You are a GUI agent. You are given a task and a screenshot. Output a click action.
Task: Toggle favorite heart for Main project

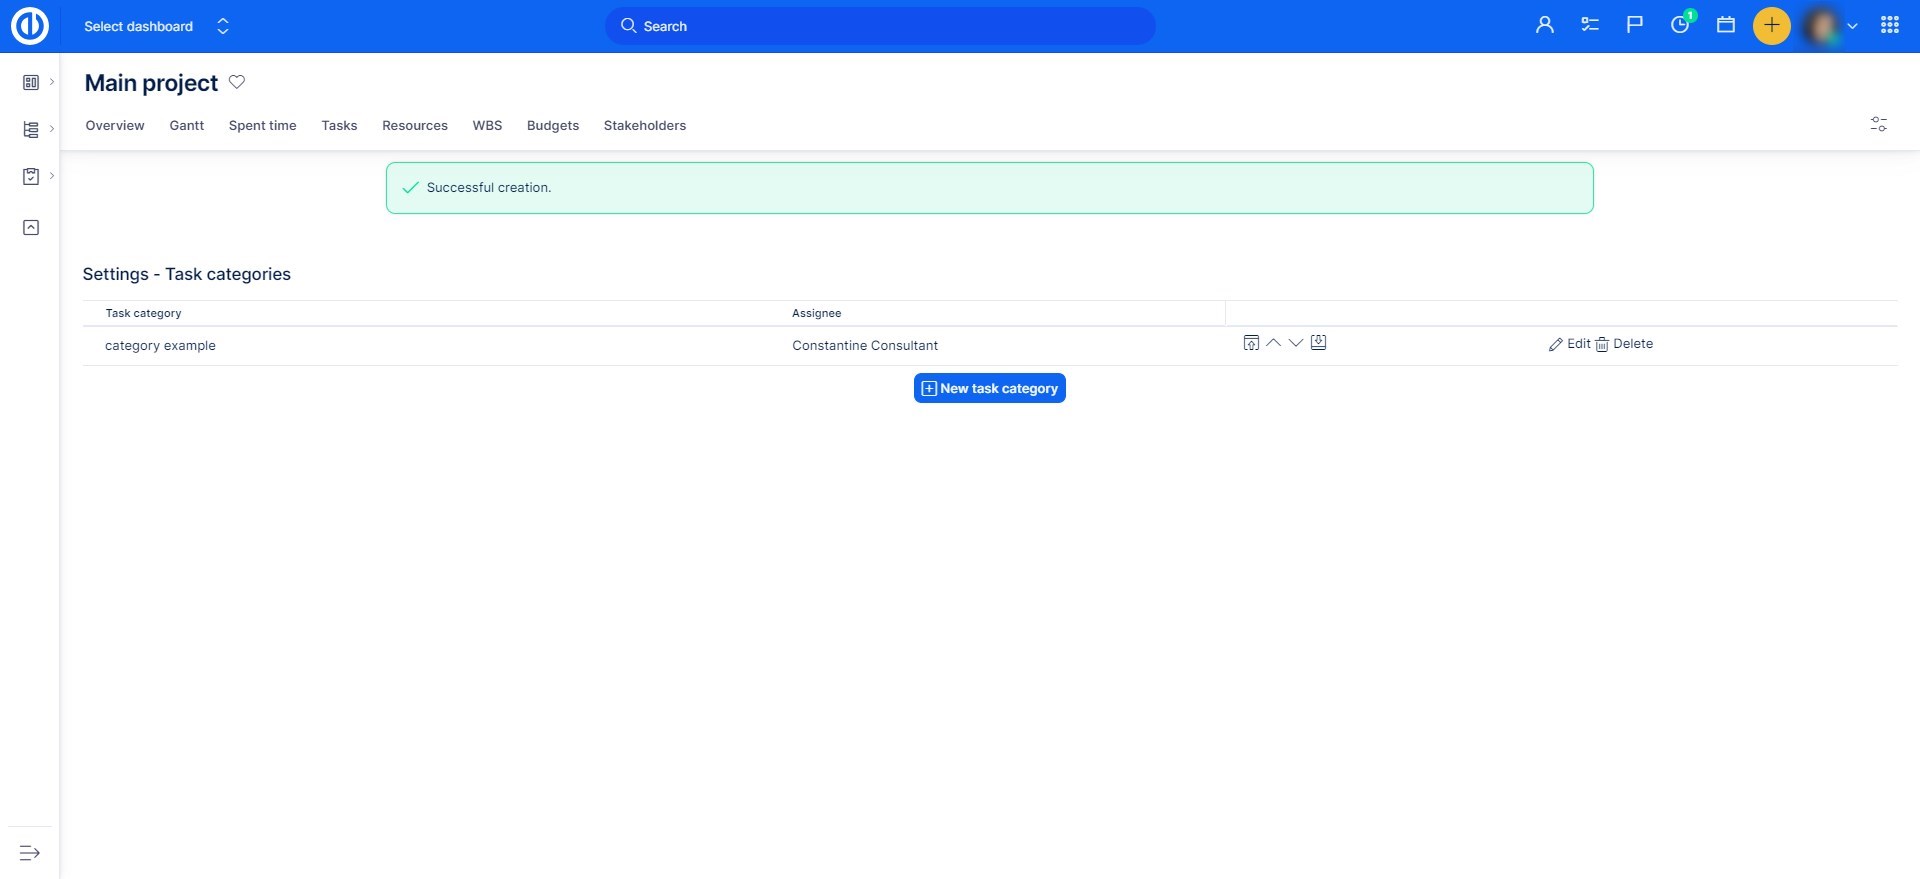coord(237,82)
